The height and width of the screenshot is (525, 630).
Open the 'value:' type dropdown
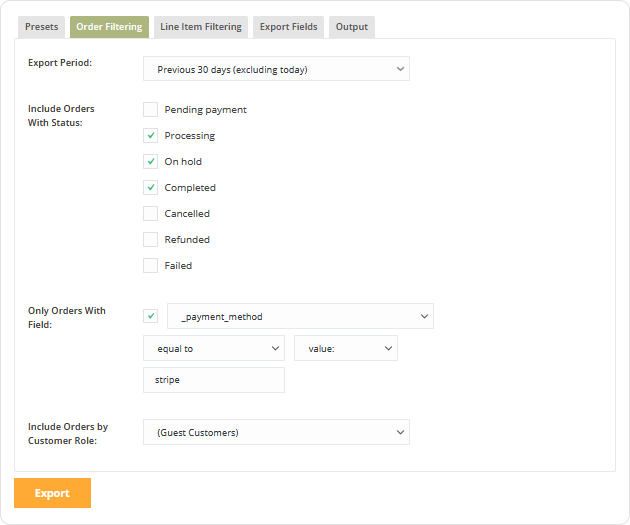pos(346,348)
